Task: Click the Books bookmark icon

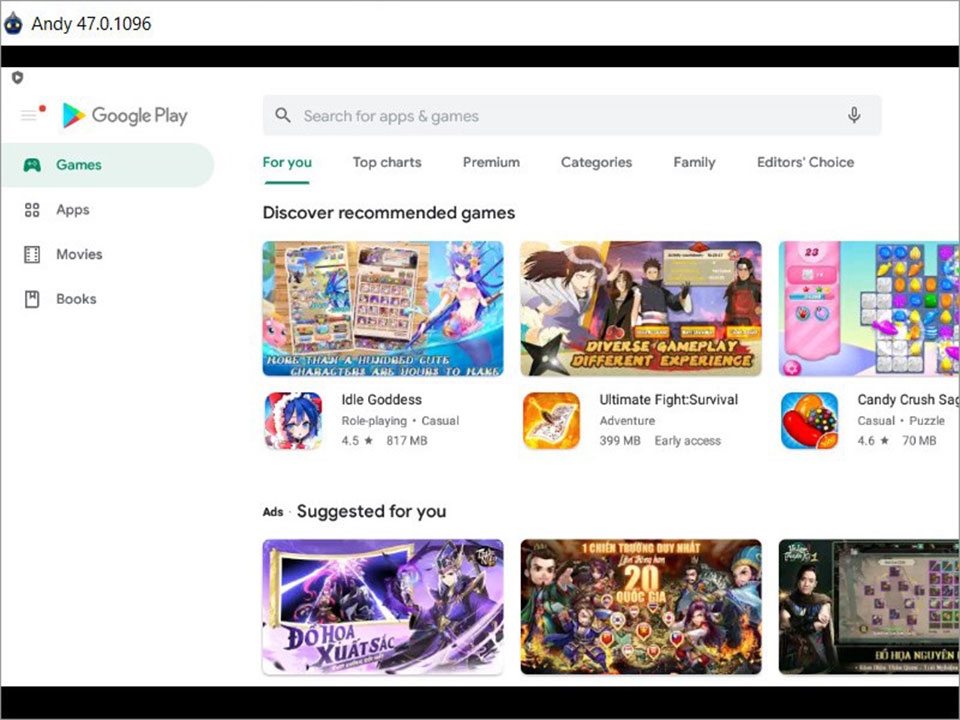Action: pos(32,299)
